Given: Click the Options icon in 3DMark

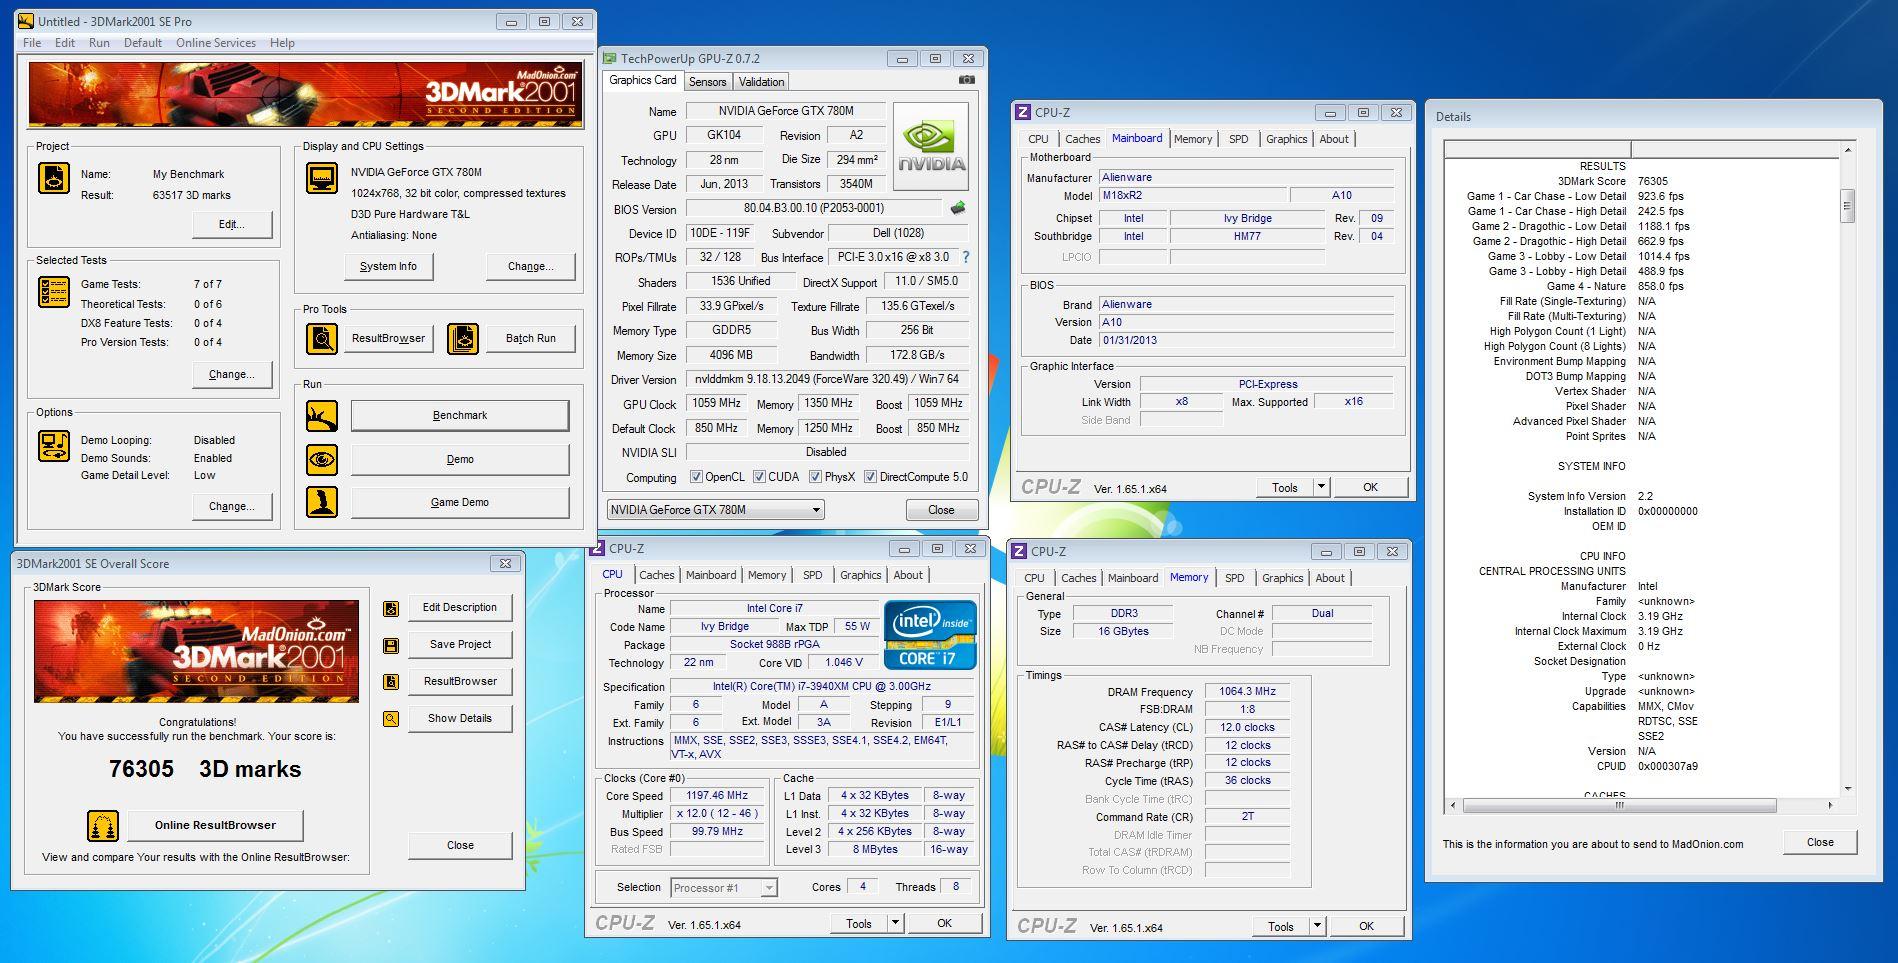Looking at the screenshot, I should coord(54,446).
